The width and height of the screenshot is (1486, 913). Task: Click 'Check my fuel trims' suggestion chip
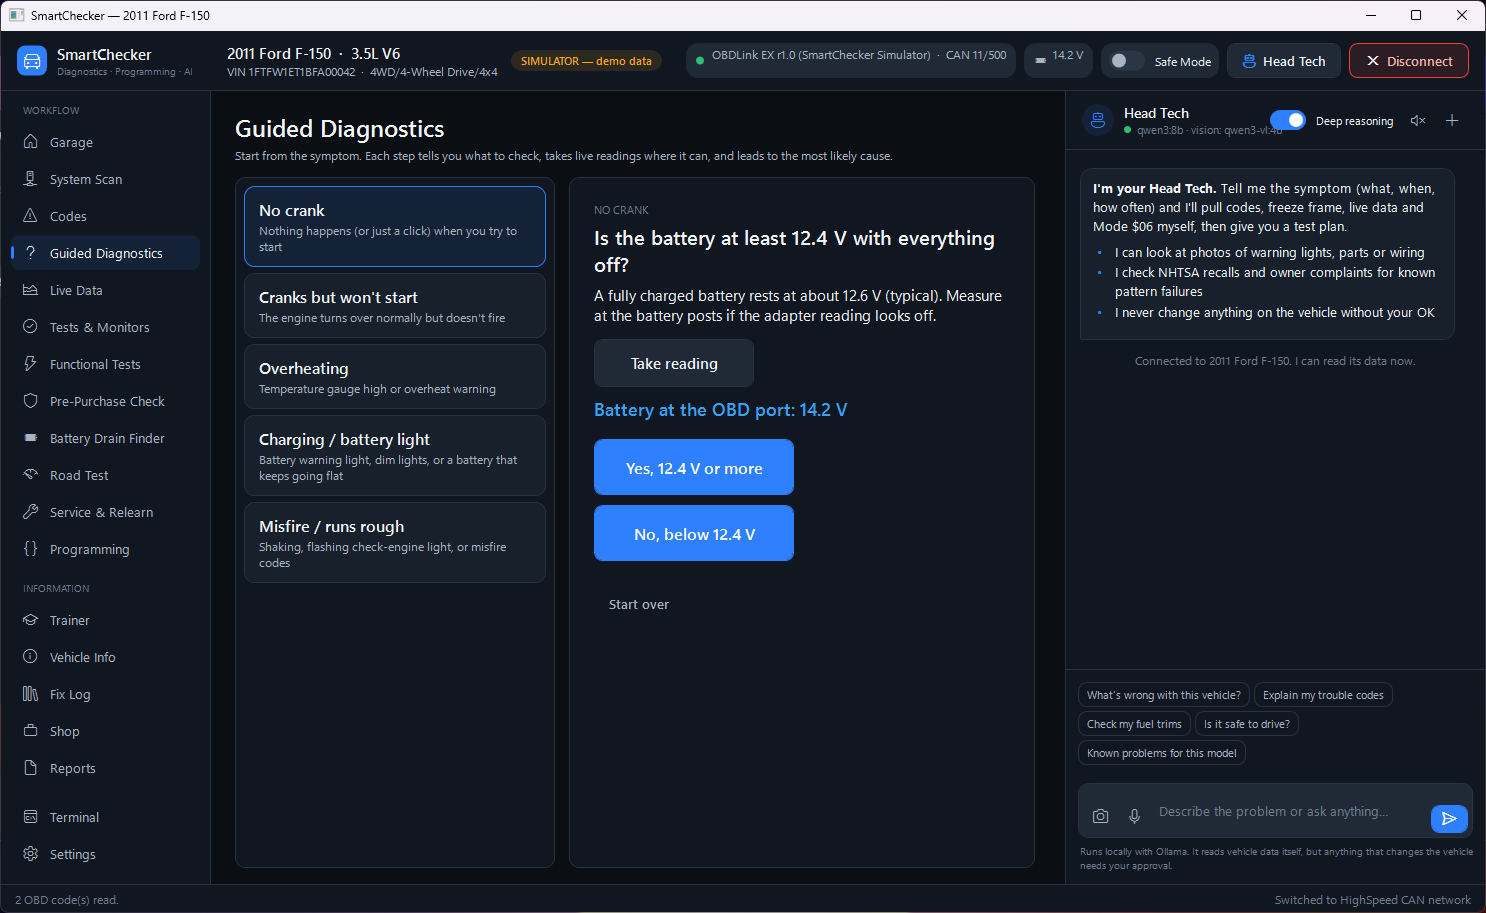point(1134,724)
